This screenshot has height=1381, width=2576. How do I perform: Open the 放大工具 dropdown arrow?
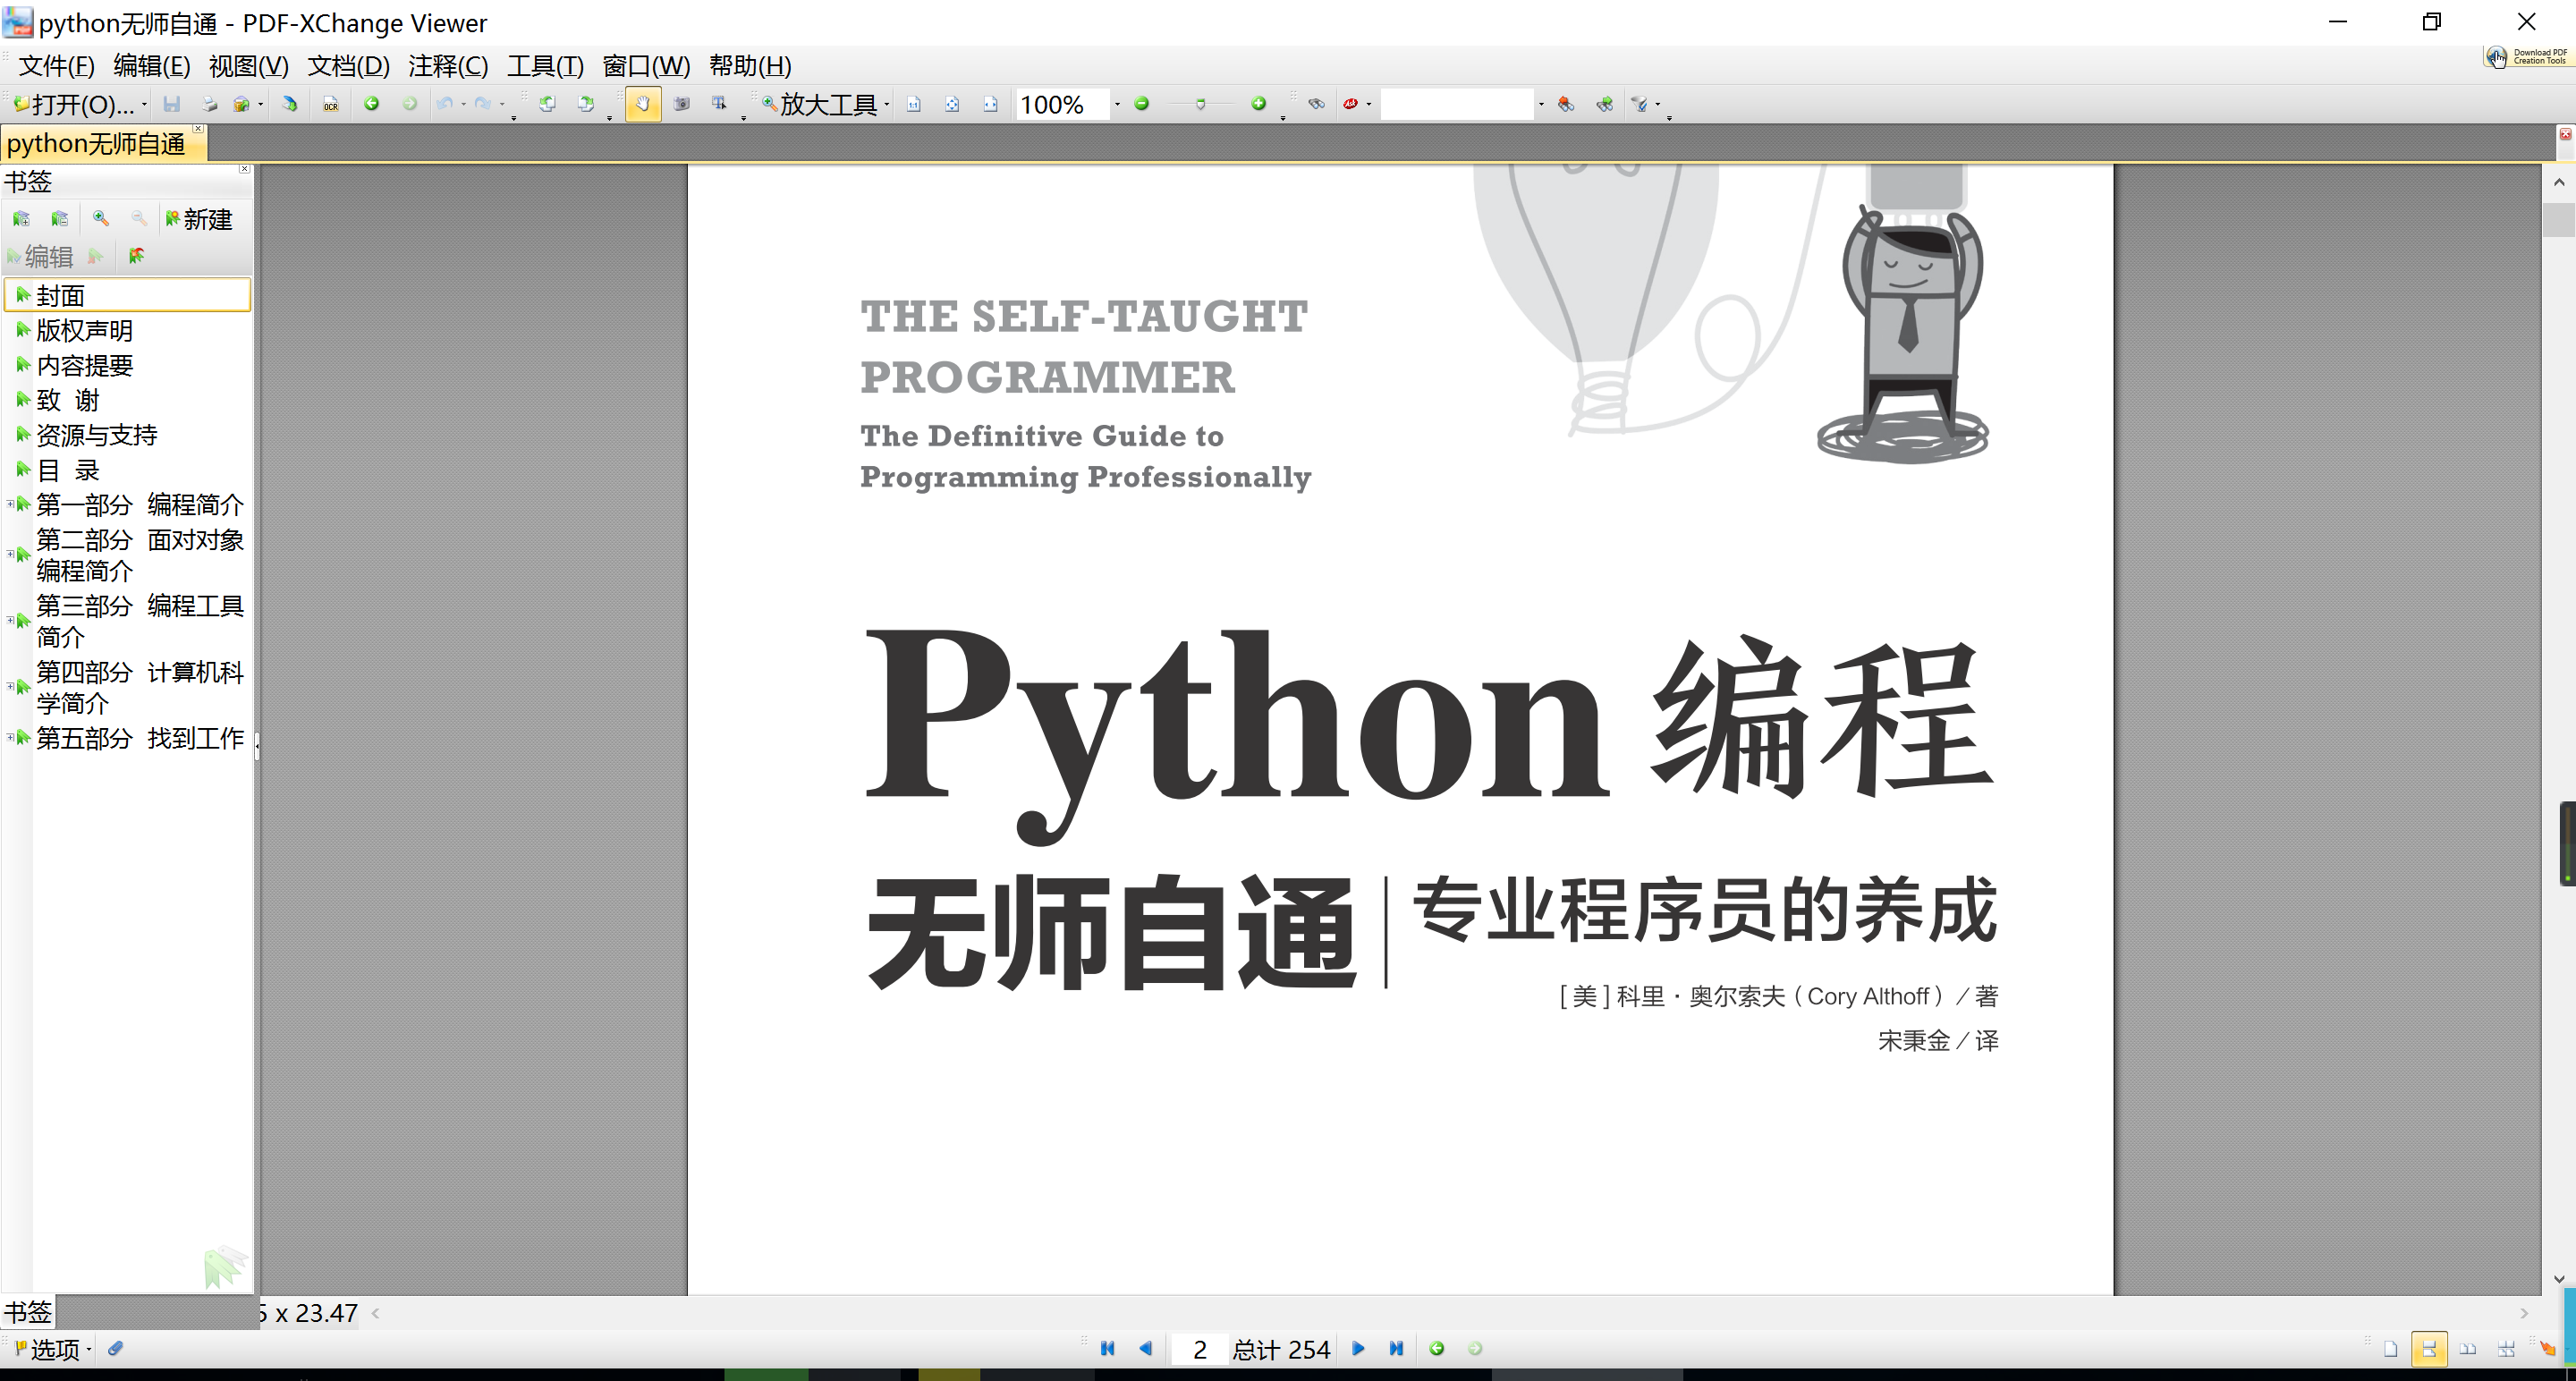point(887,104)
